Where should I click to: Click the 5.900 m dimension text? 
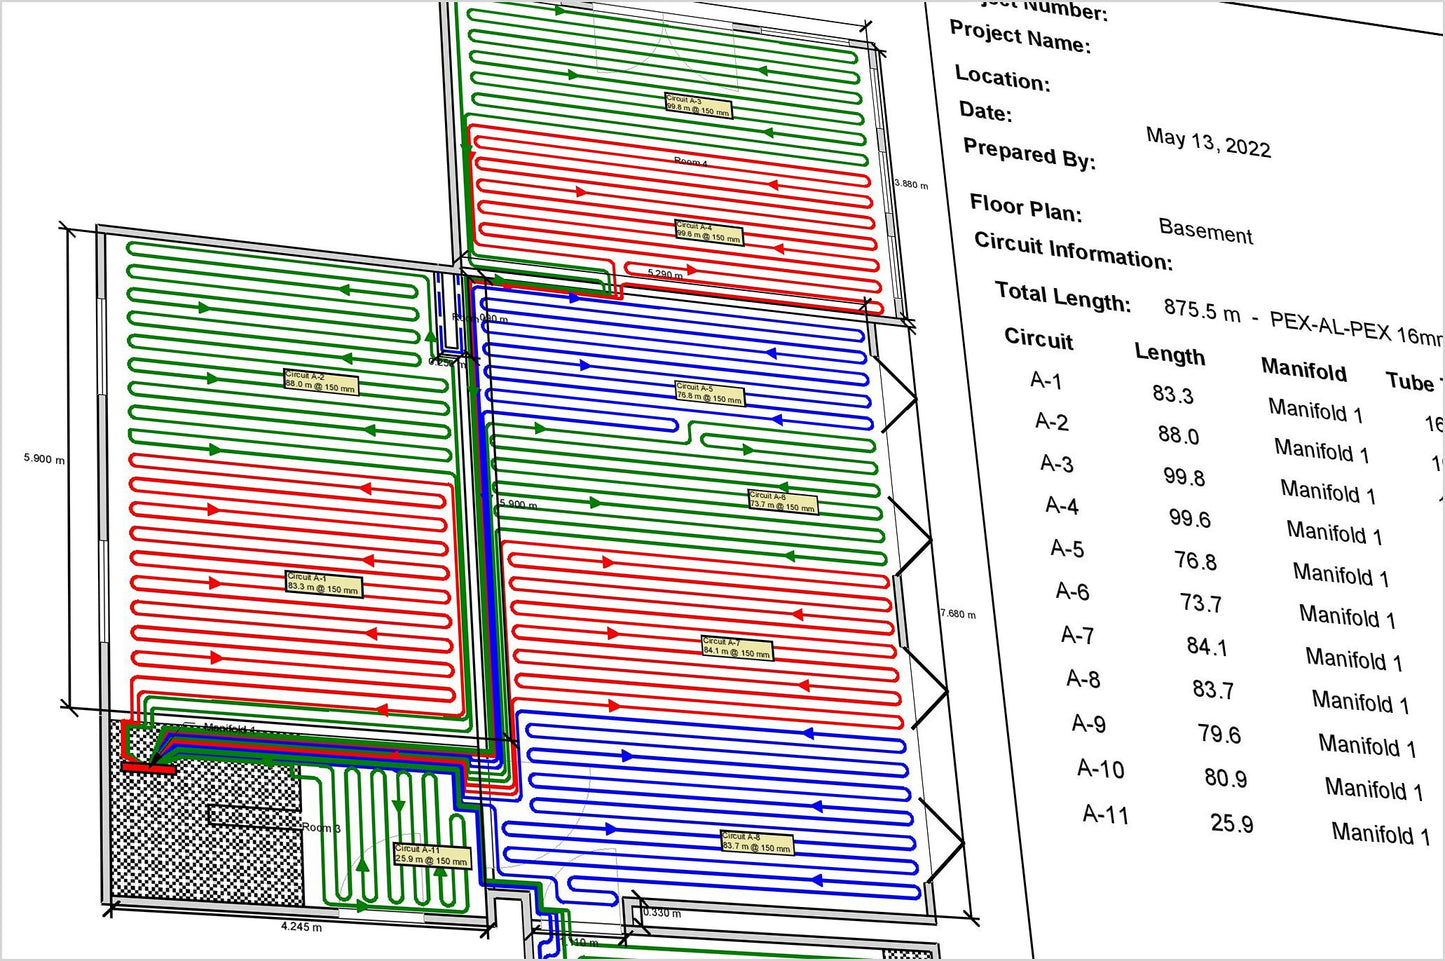(x=44, y=459)
